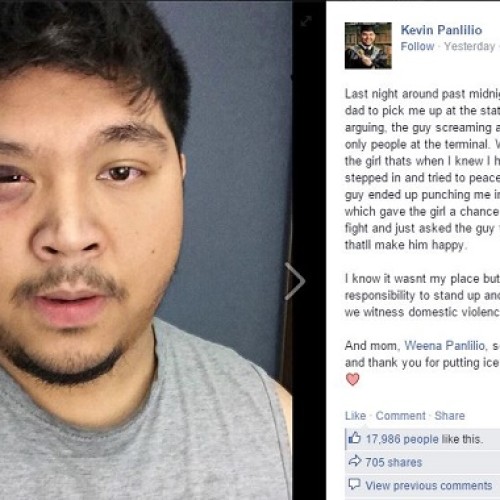
Task: Click the Yesterday timestamp link
Action: pyautogui.click(x=469, y=46)
